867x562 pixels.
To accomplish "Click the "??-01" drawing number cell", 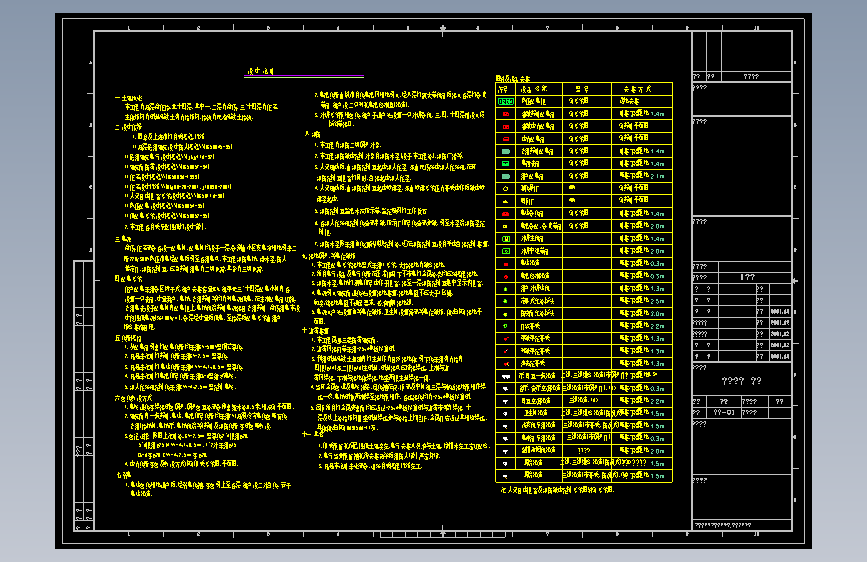I will [x=724, y=413].
